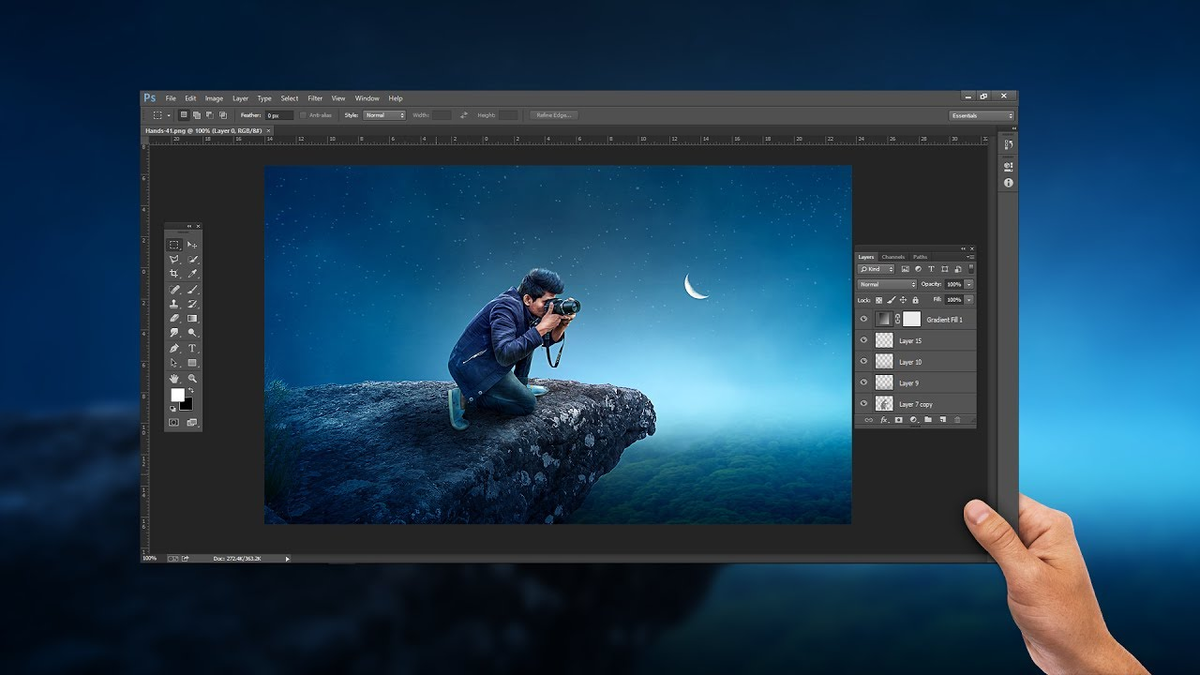This screenshot has width=1200, height=675.
Task: Select the Polygonal Lasso tool
Action: (174, 259)
